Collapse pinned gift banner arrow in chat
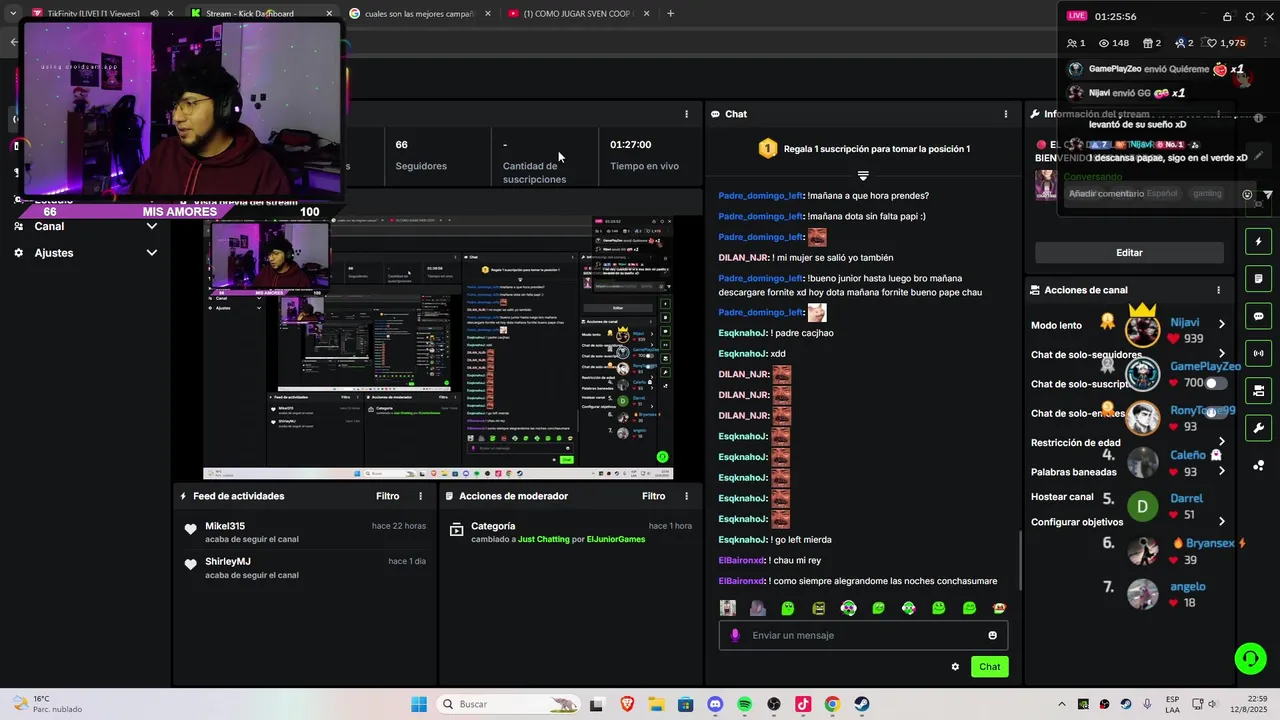This screenshot has width=1280, height=720. point(863,175)
